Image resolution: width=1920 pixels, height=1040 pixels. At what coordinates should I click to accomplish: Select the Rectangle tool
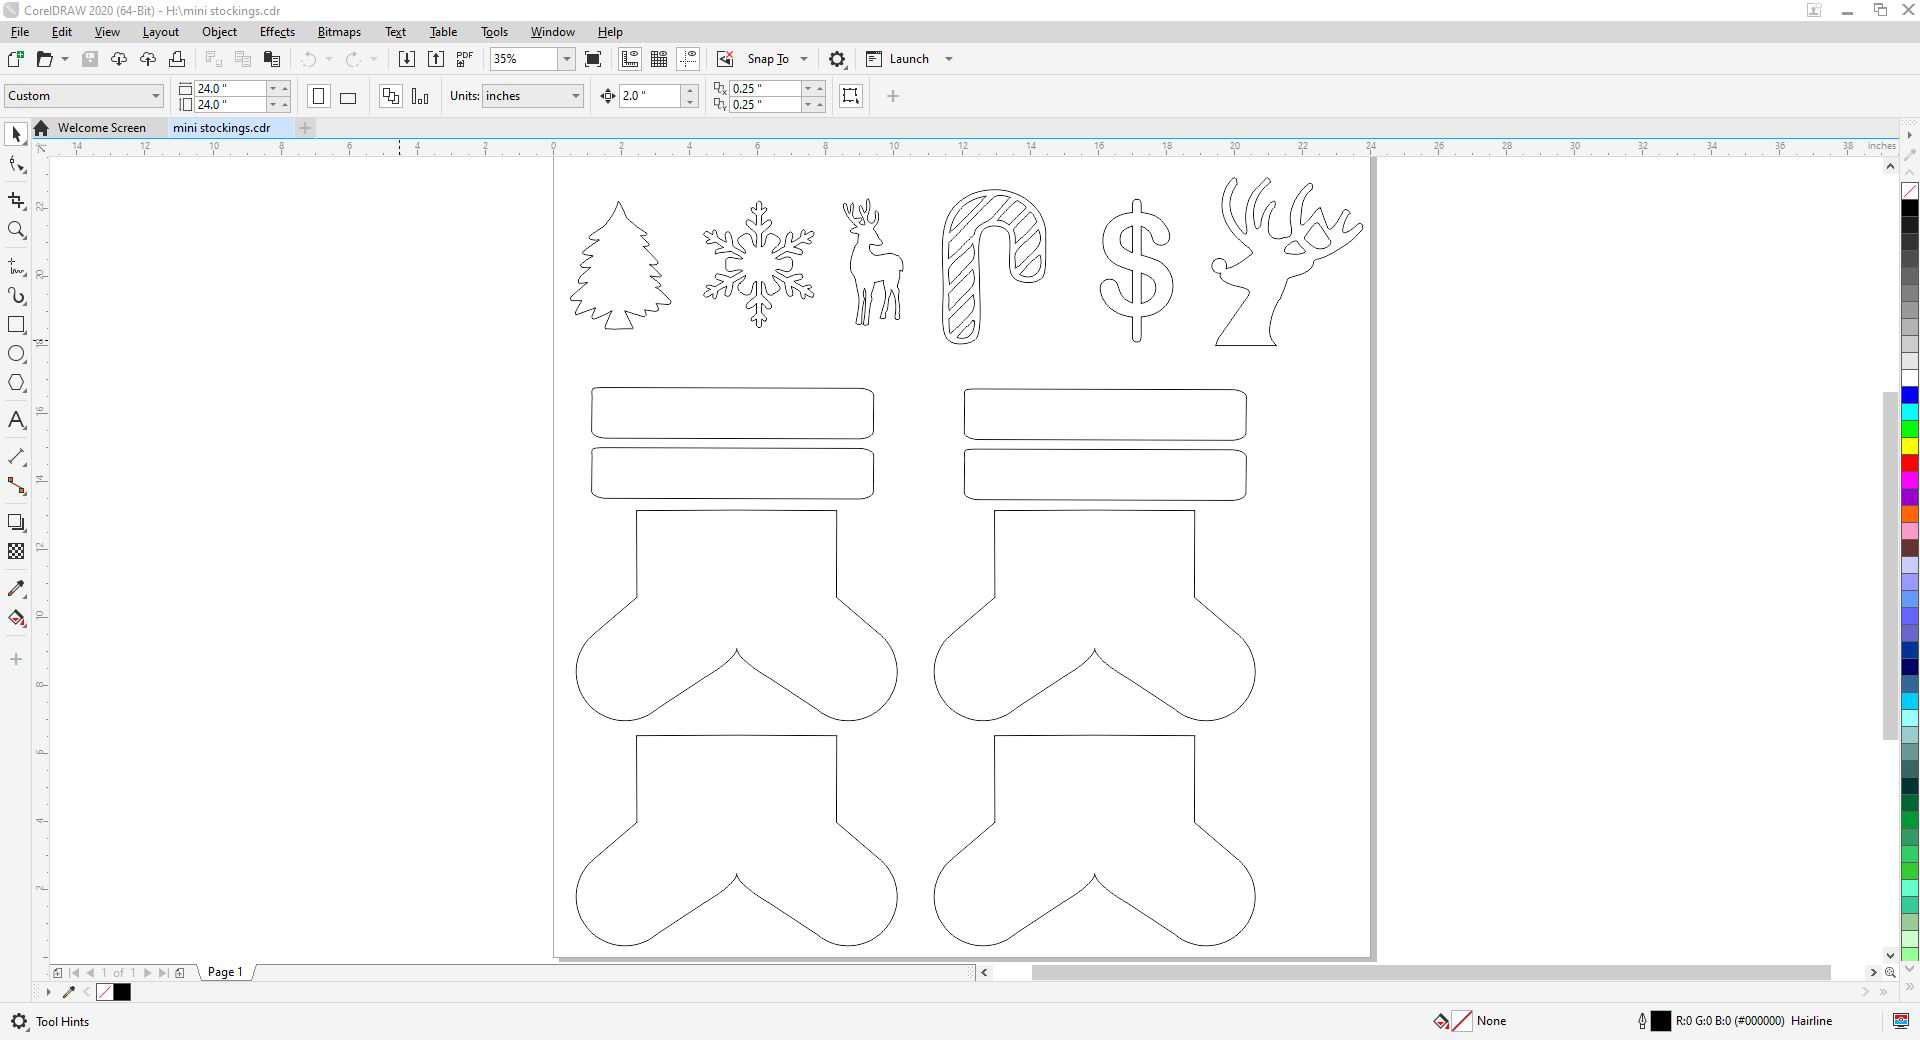click(16, 325)
